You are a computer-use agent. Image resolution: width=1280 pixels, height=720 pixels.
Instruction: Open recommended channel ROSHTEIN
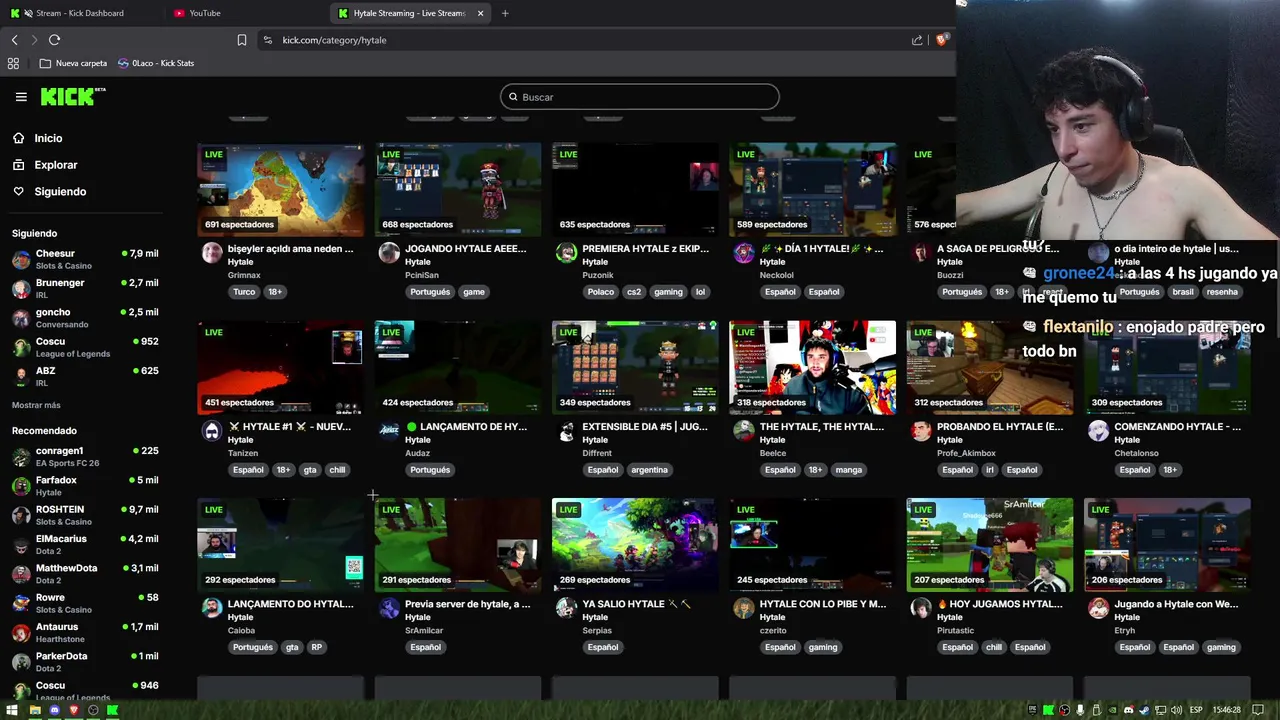pyautogui.click(x=85, y=515)
